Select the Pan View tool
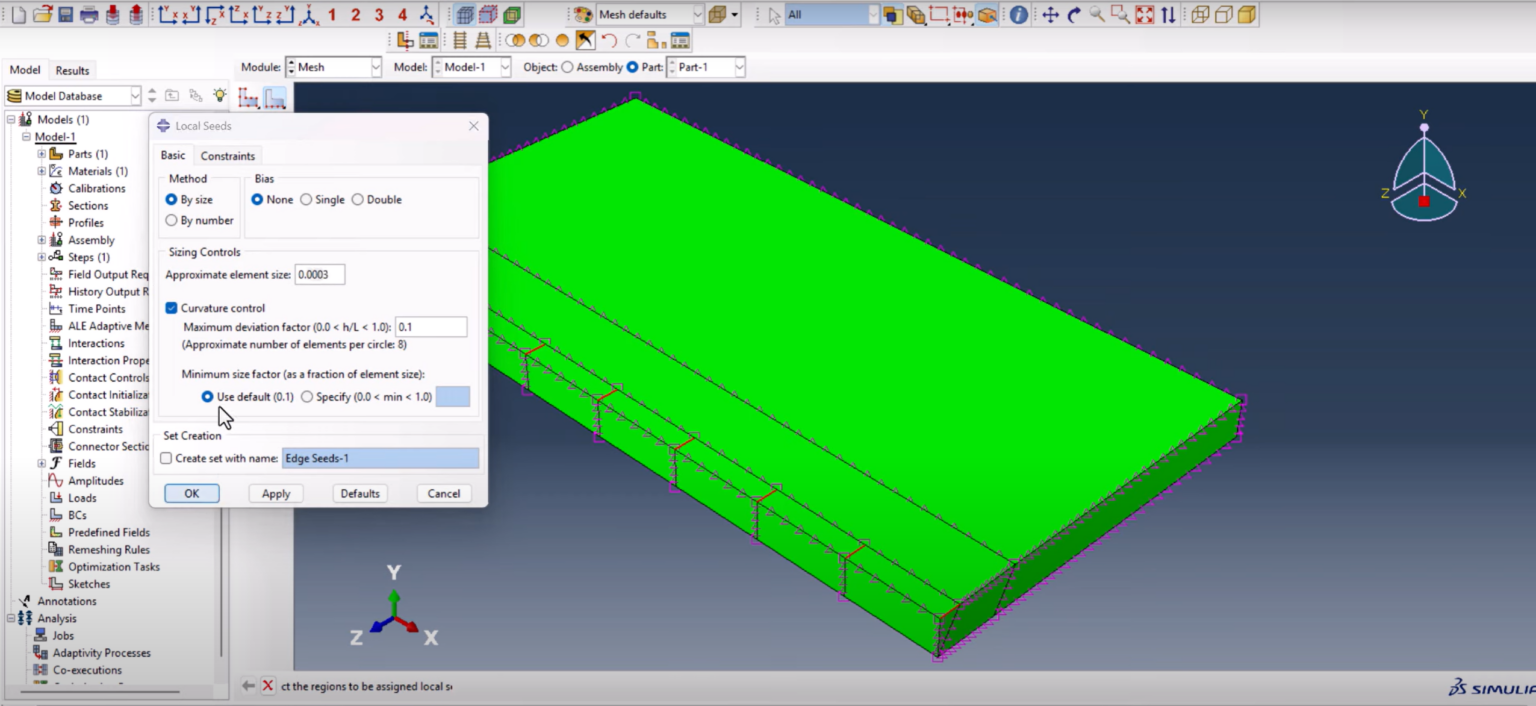1536x706 pixels. coord(1048,14)
